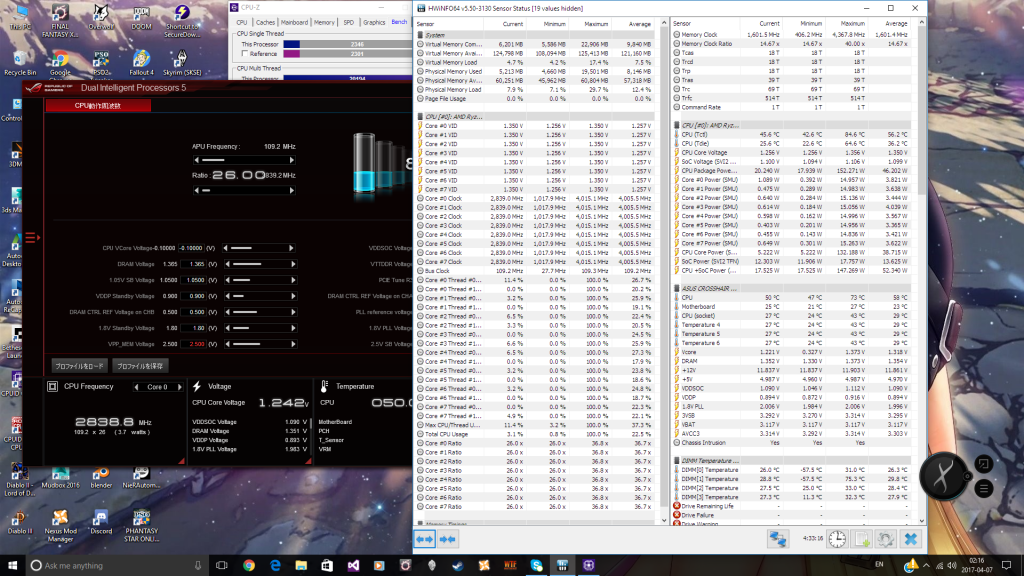The width and height of the screenshot is (1024, 576).
Task: Switch to the Mainboard tab in CPU-Z
Action: [295, 22]
